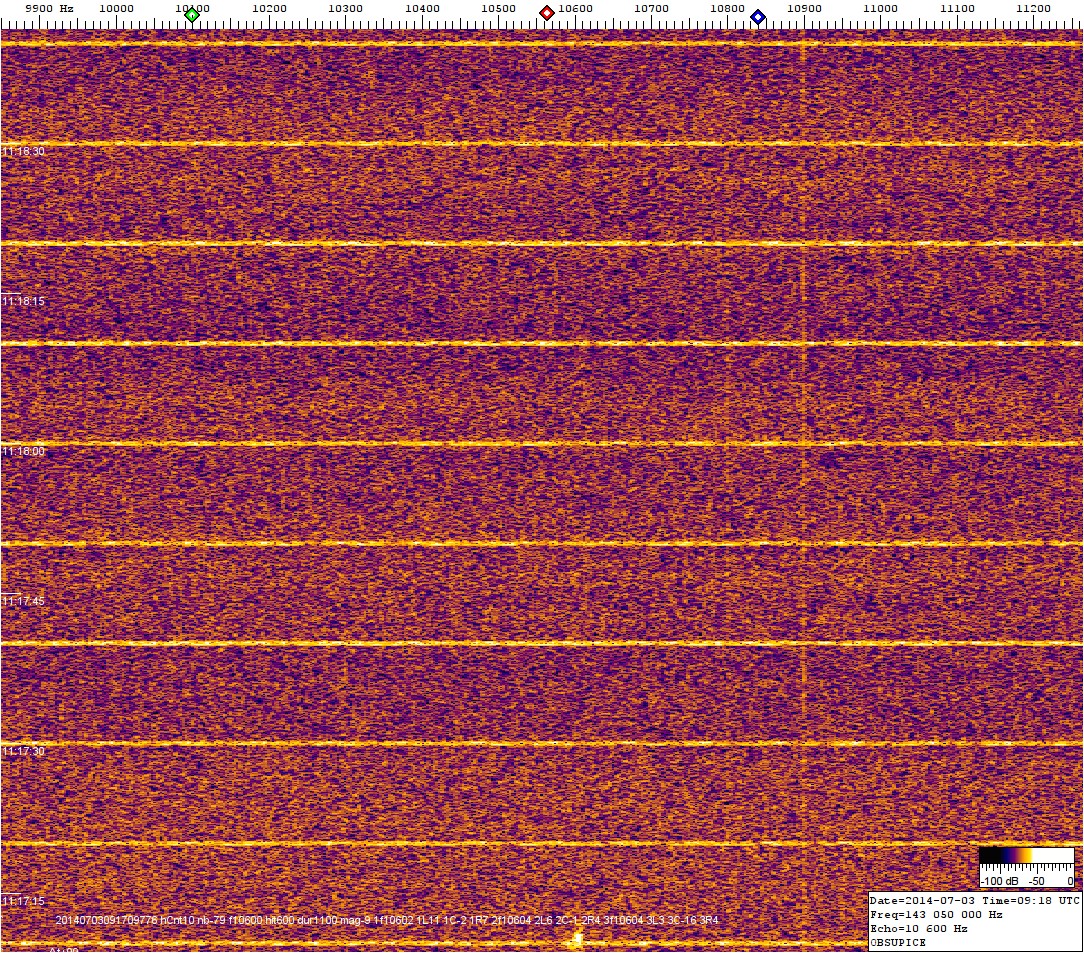Screen dimensions: 1084x953
Task: Click the 11:17:30 time stamp
Action: pos(24,751)
